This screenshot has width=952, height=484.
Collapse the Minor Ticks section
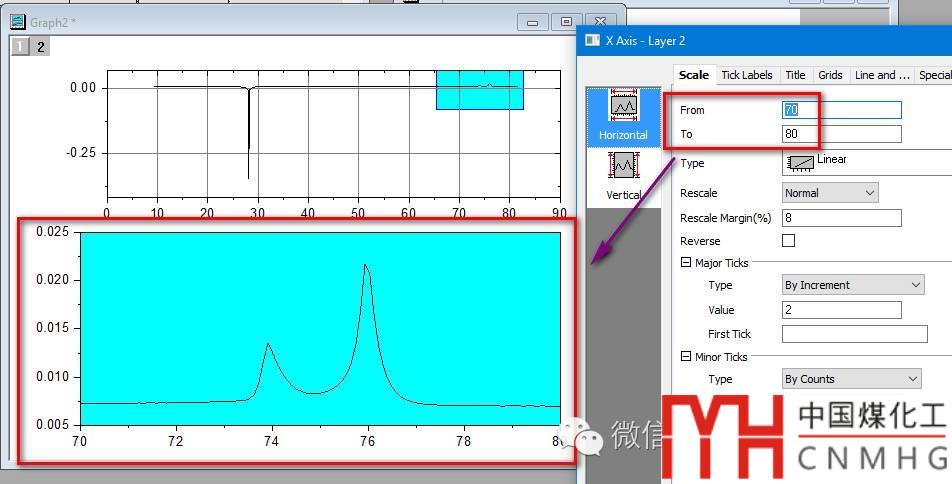[x=685, y=356]
